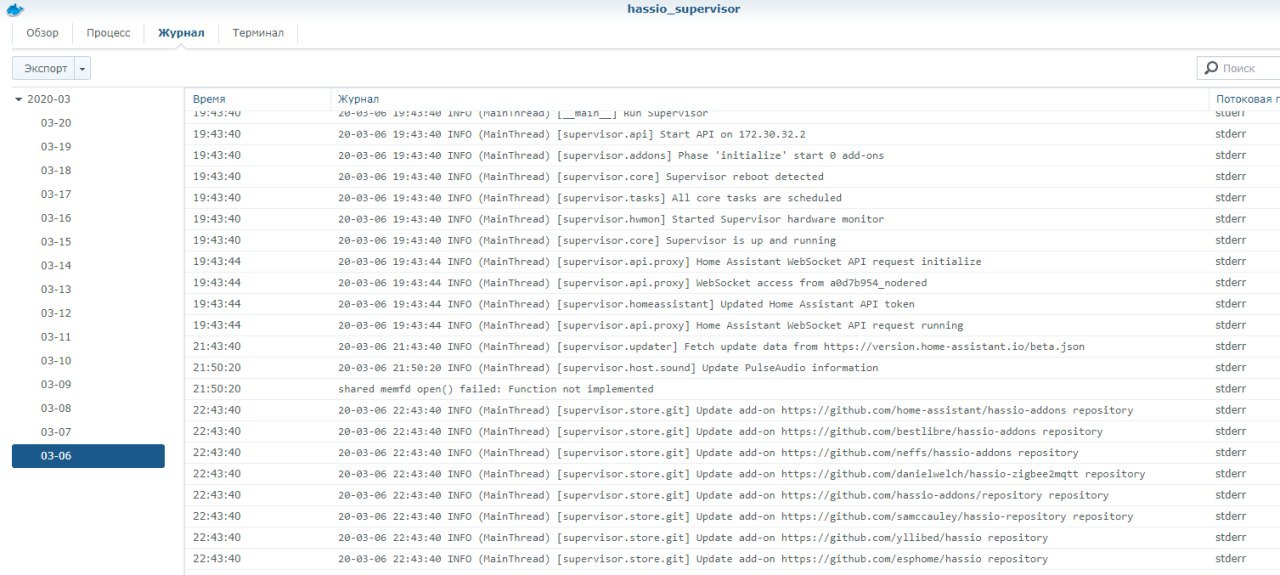Collapse the 2020-03 tree node
1280x575 pixels.
pos(18,99)
